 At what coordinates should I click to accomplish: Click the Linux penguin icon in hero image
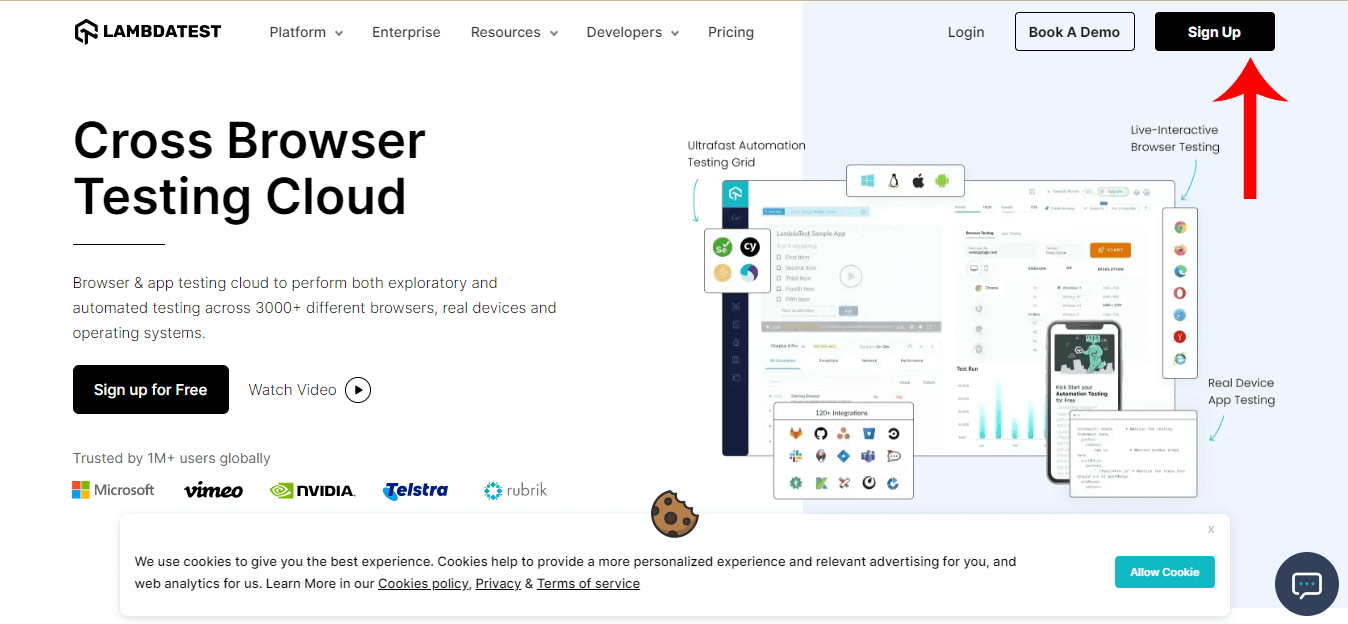click(x=892, y=181)
